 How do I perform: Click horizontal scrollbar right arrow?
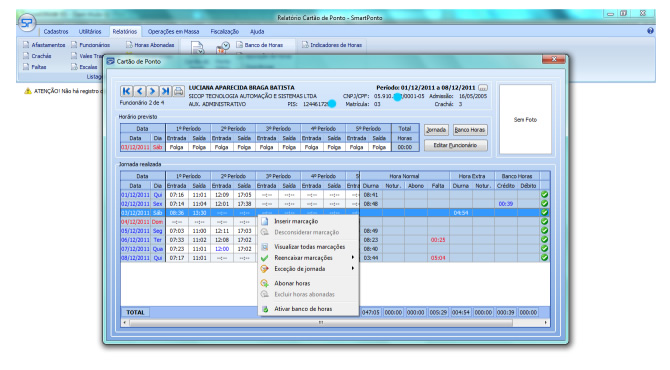pyautogui.click(x=546, y=323)
